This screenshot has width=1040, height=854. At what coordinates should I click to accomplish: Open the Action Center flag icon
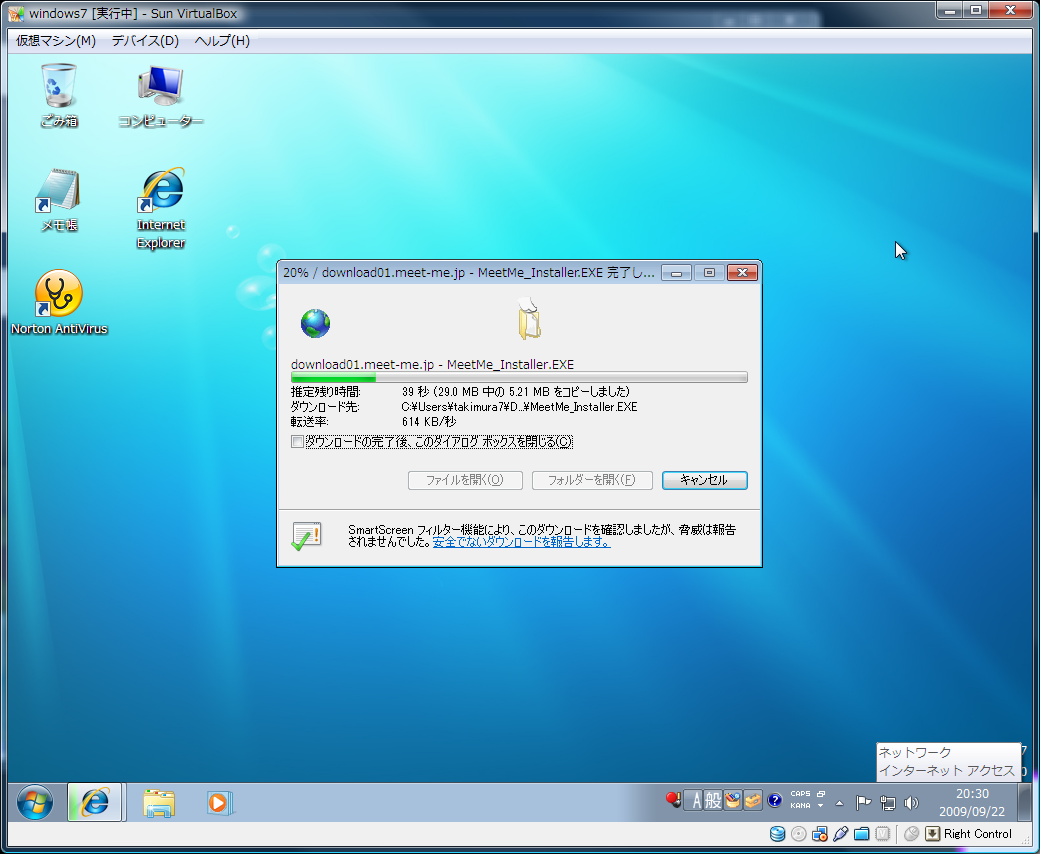pyautogui.click(x=863, y=803)
